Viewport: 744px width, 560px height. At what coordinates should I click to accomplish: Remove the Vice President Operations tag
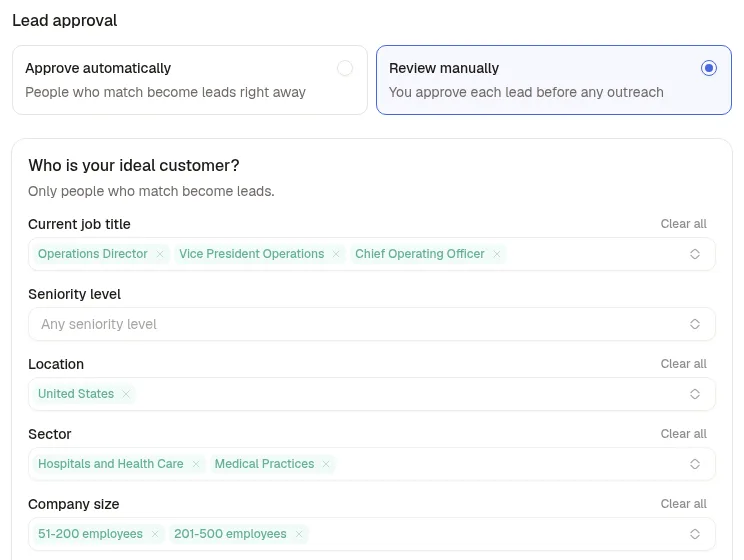[336, 254]
